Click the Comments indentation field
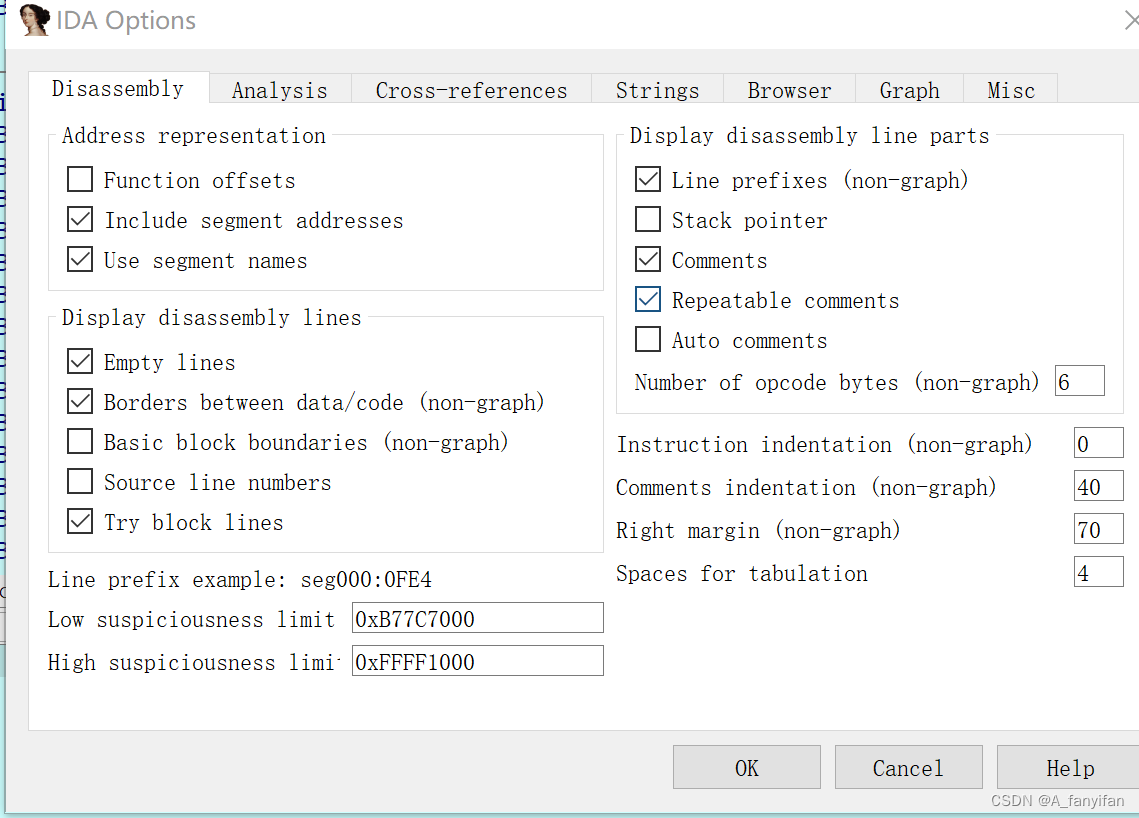This screenshot has height=818, width=1139. click(x=1098, y=486)
